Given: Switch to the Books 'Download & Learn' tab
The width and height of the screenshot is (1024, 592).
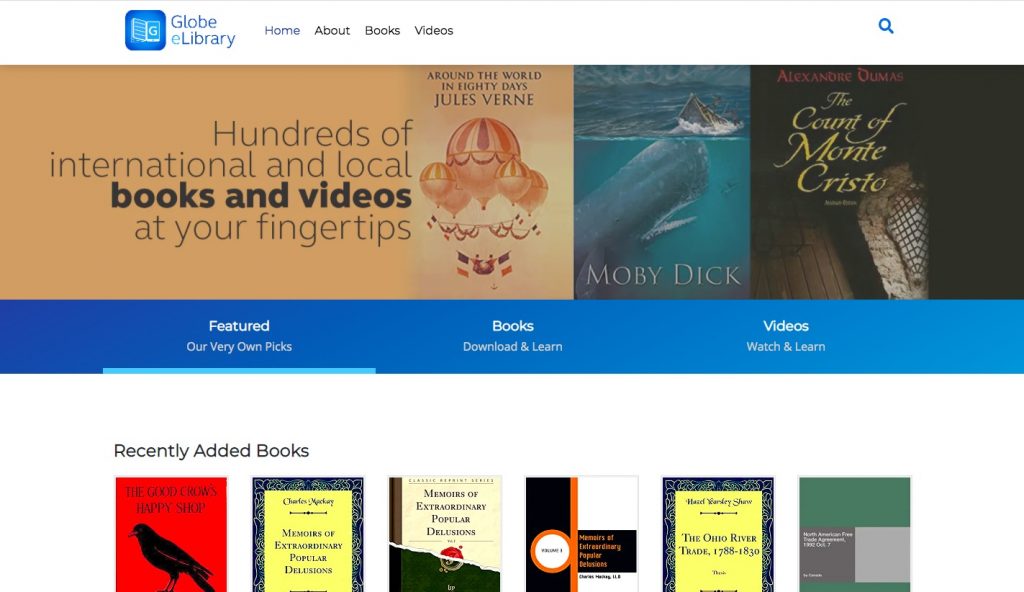Looking at the screenshot, I should tap(513, 336).
